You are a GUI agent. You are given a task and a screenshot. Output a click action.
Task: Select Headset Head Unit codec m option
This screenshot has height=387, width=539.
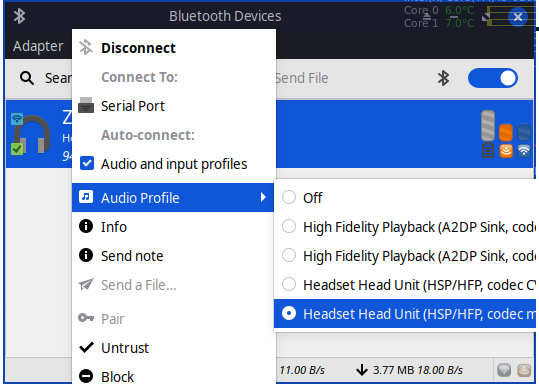click(x=405, y=313)
